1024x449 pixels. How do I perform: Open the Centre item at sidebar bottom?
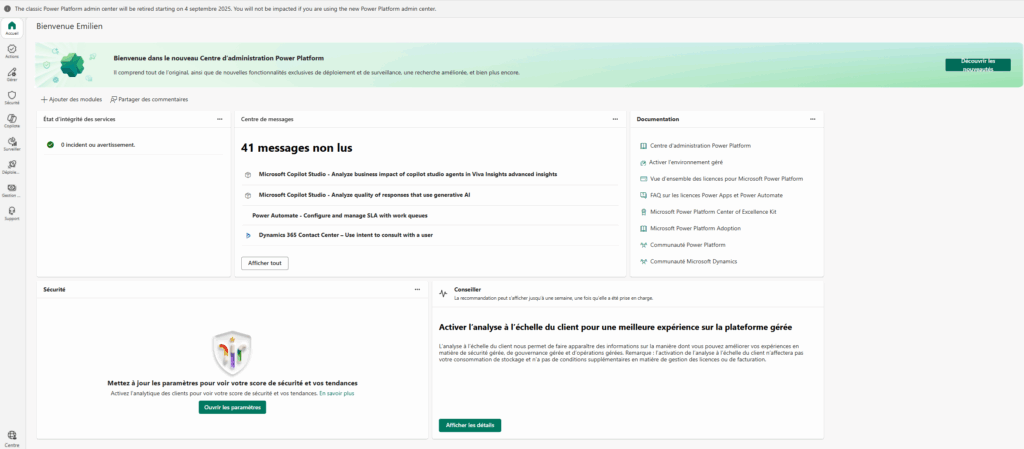(12, 439)
